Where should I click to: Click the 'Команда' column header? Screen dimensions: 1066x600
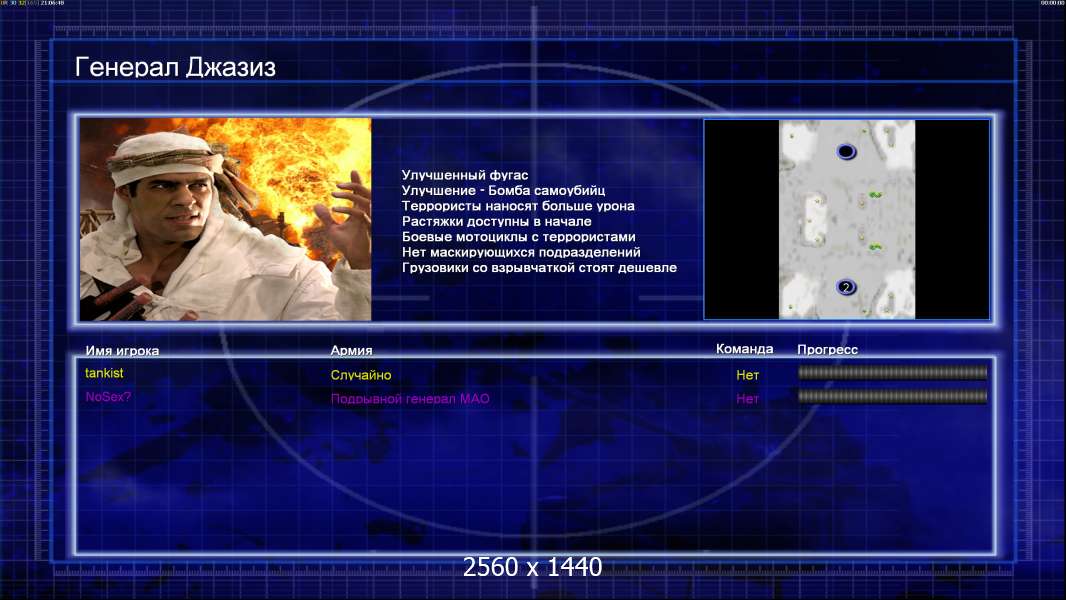coord(744,349)
